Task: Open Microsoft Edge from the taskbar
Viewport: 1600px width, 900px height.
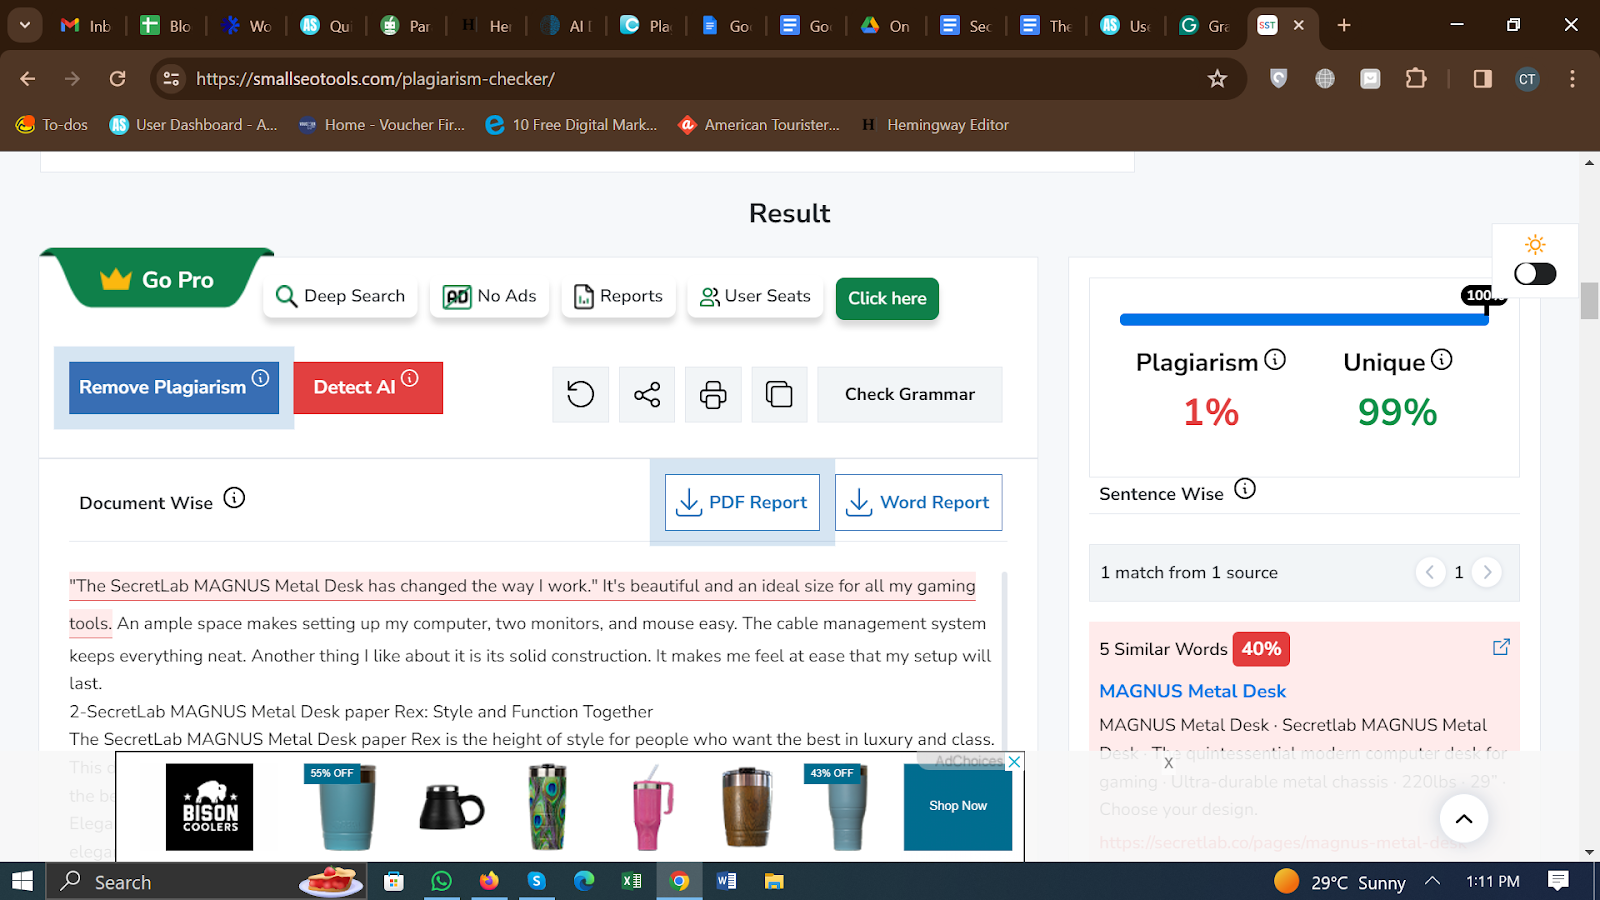Action: 584,881
